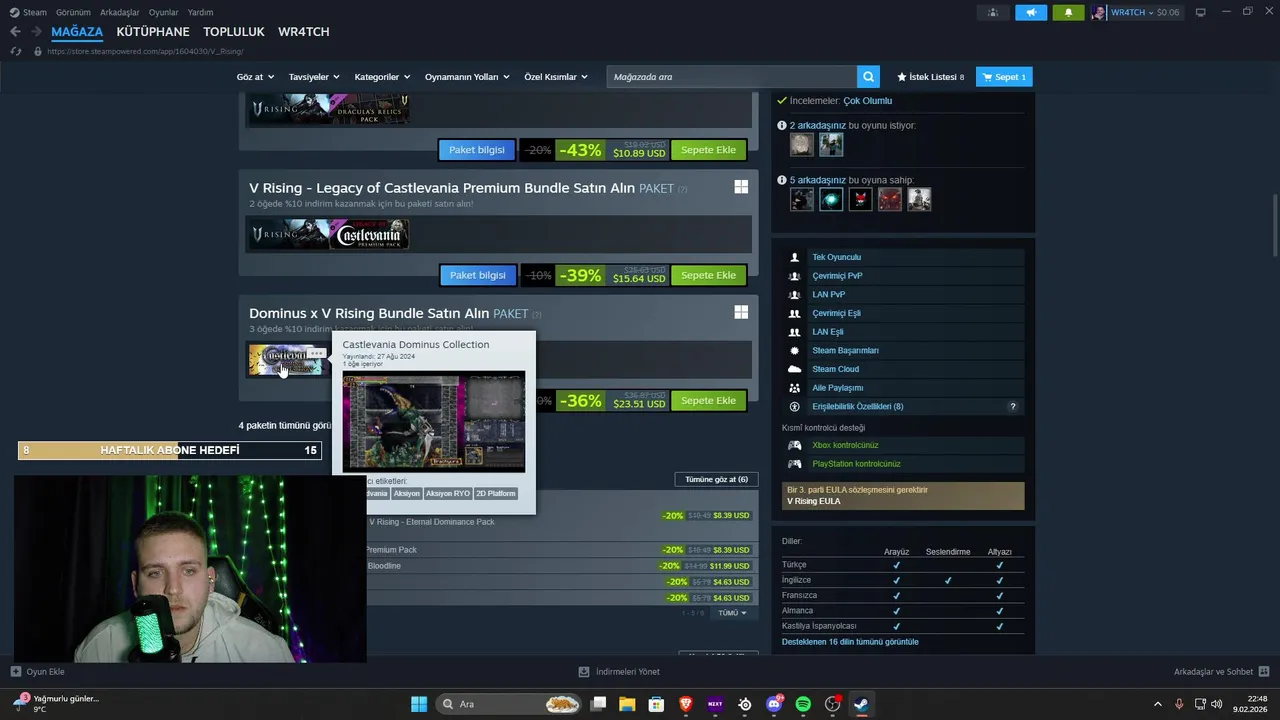Open the red-faced friend avatar who owns game
Image resolution: width=1280 pixels, height=720 pixels.
(890, 199)
